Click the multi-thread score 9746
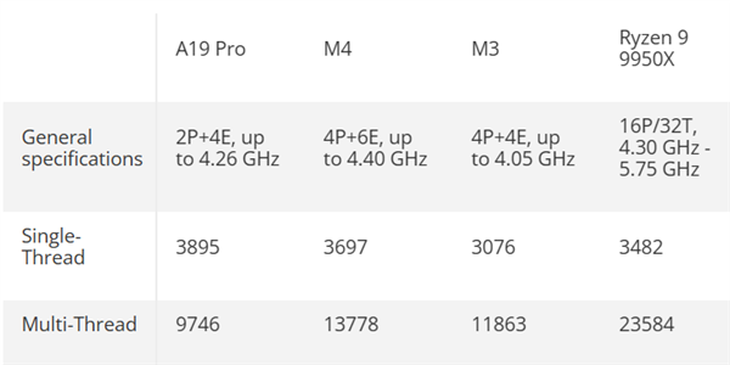This screenshot has height=365, width=730. [197, 324]
